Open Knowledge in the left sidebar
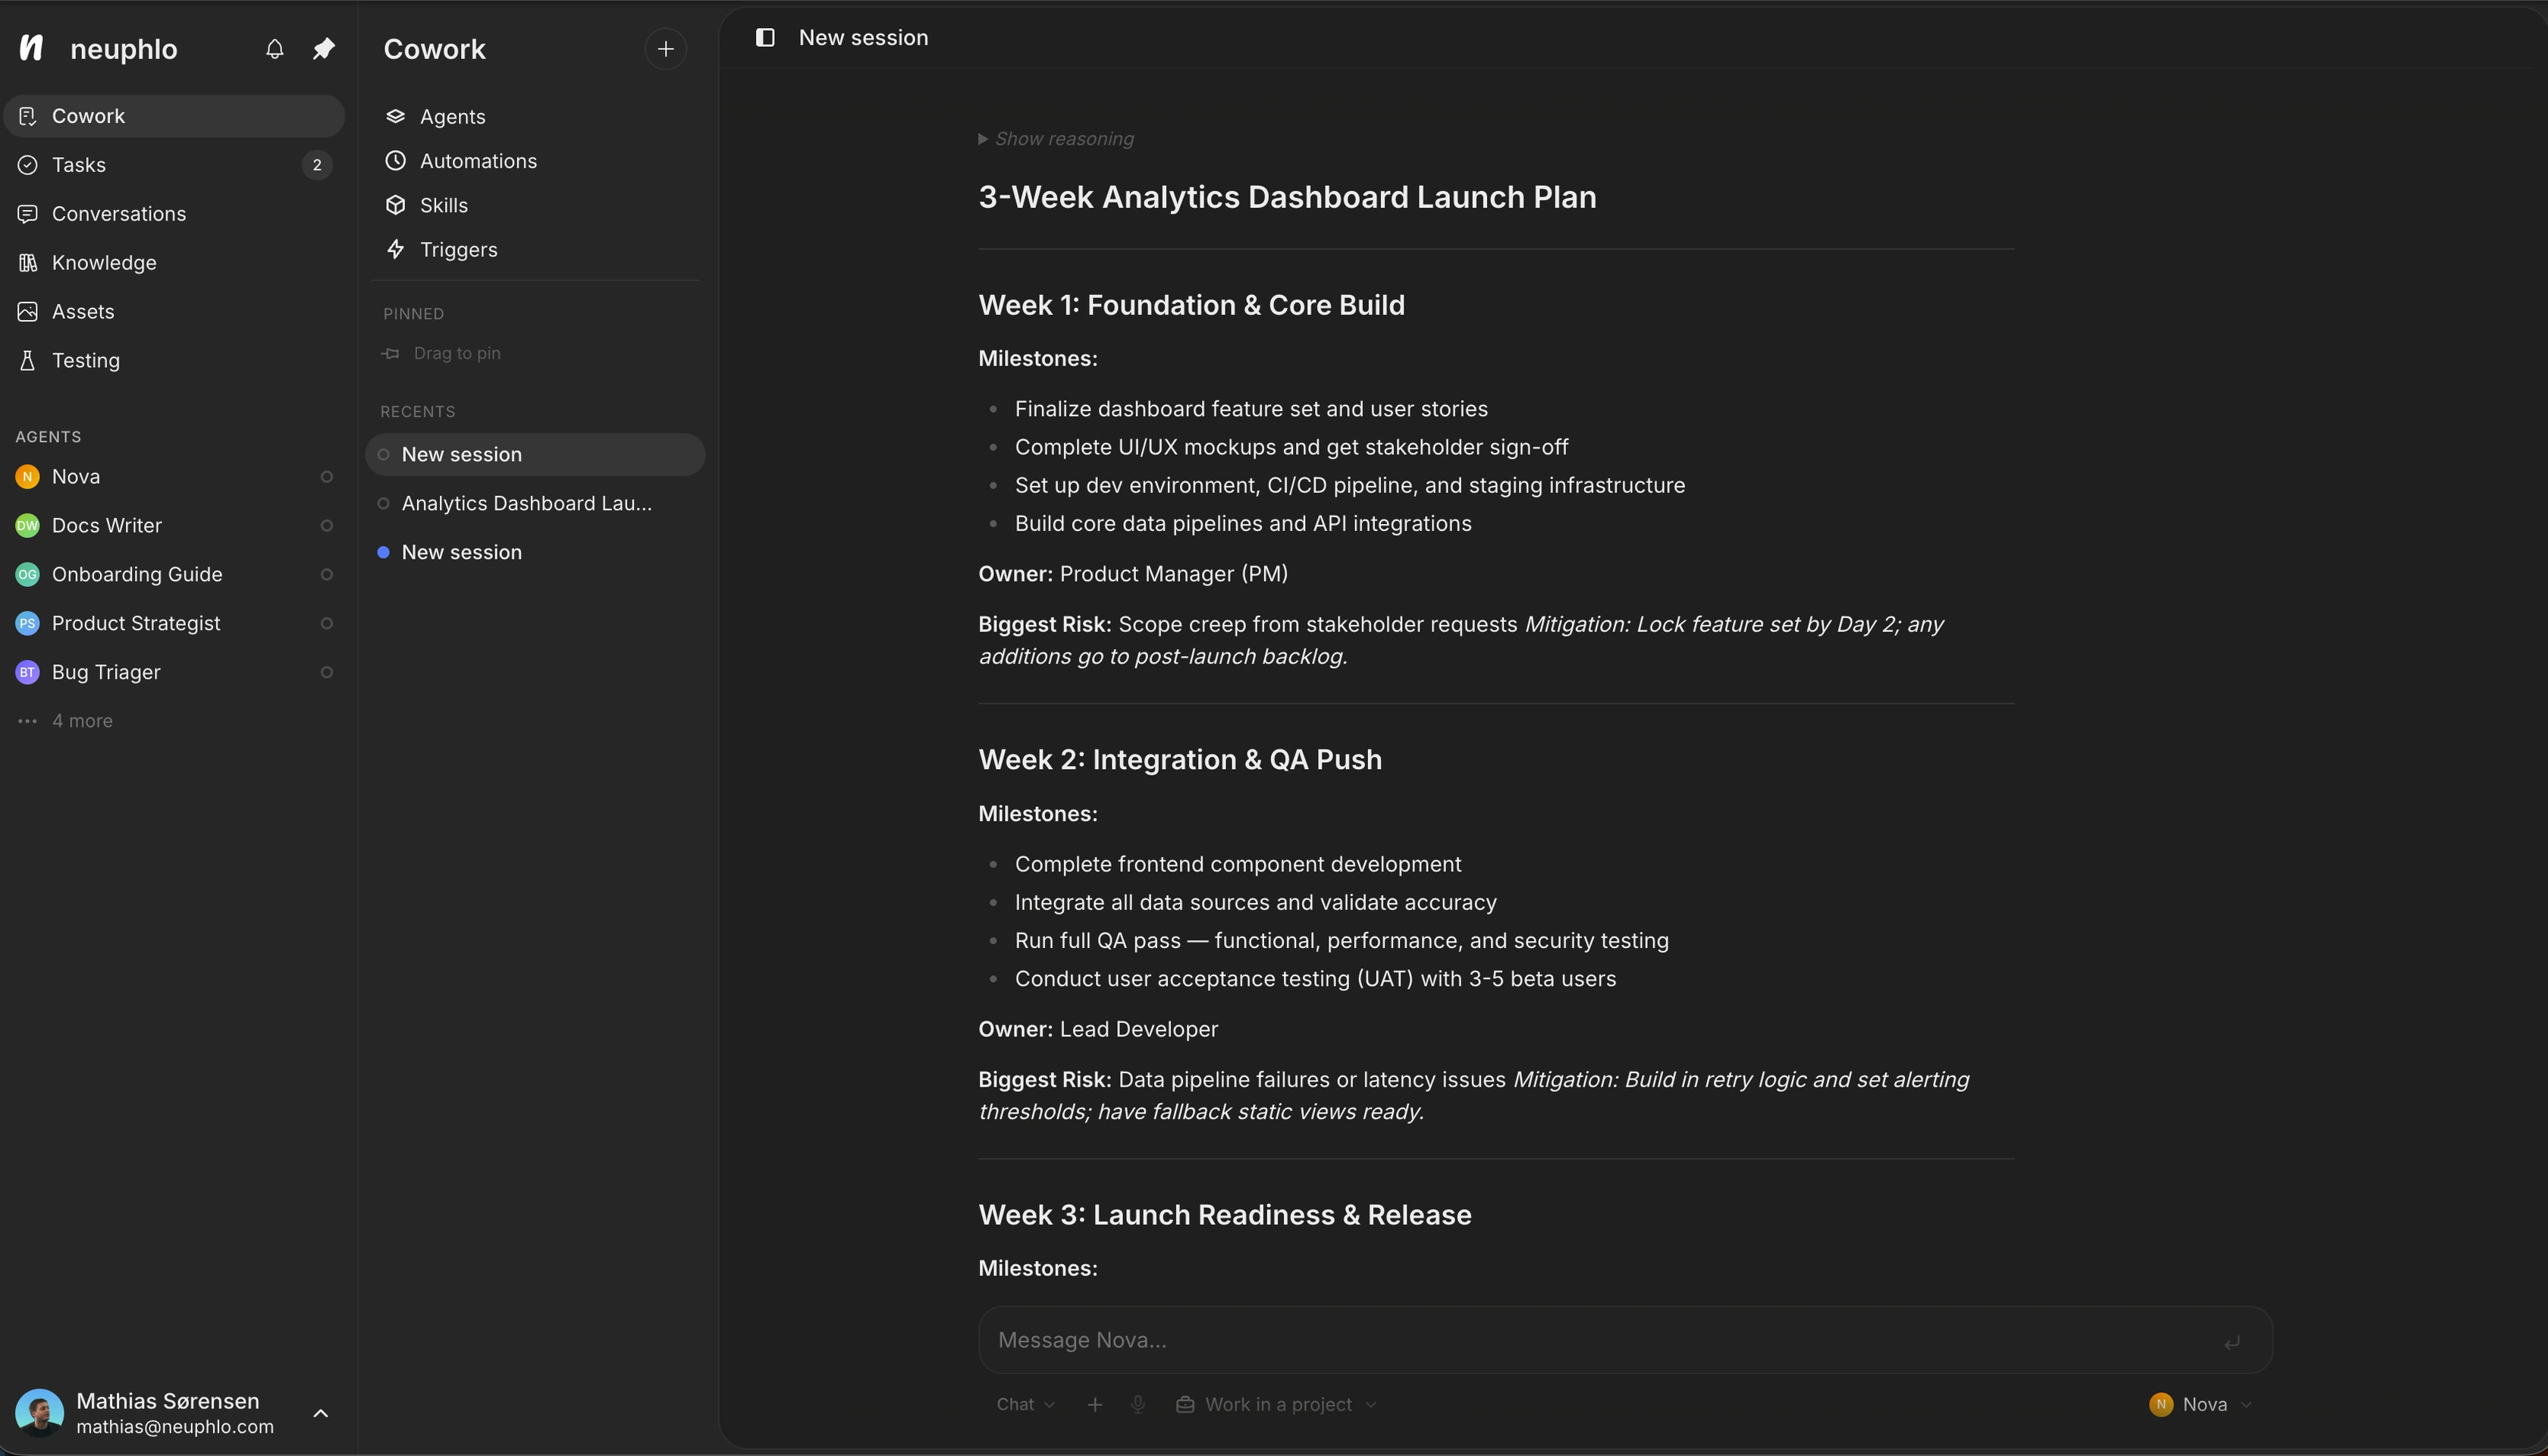This screenshot has width=2548, height=1456. click(x=174, y=263)
